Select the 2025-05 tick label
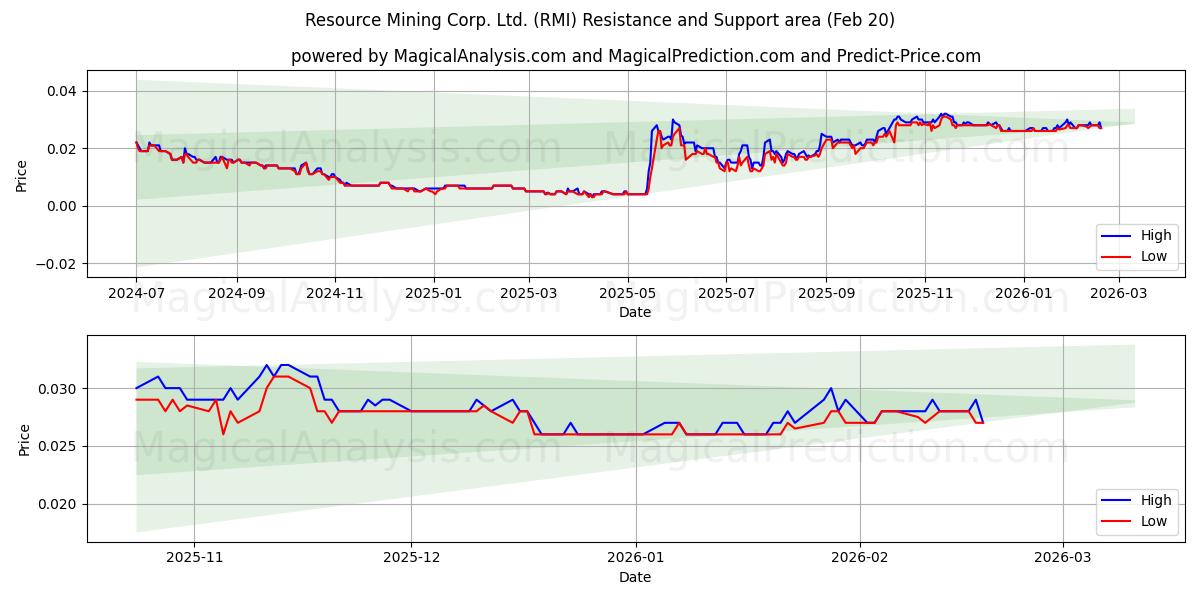1200x600 pixels. pos(628,294)
